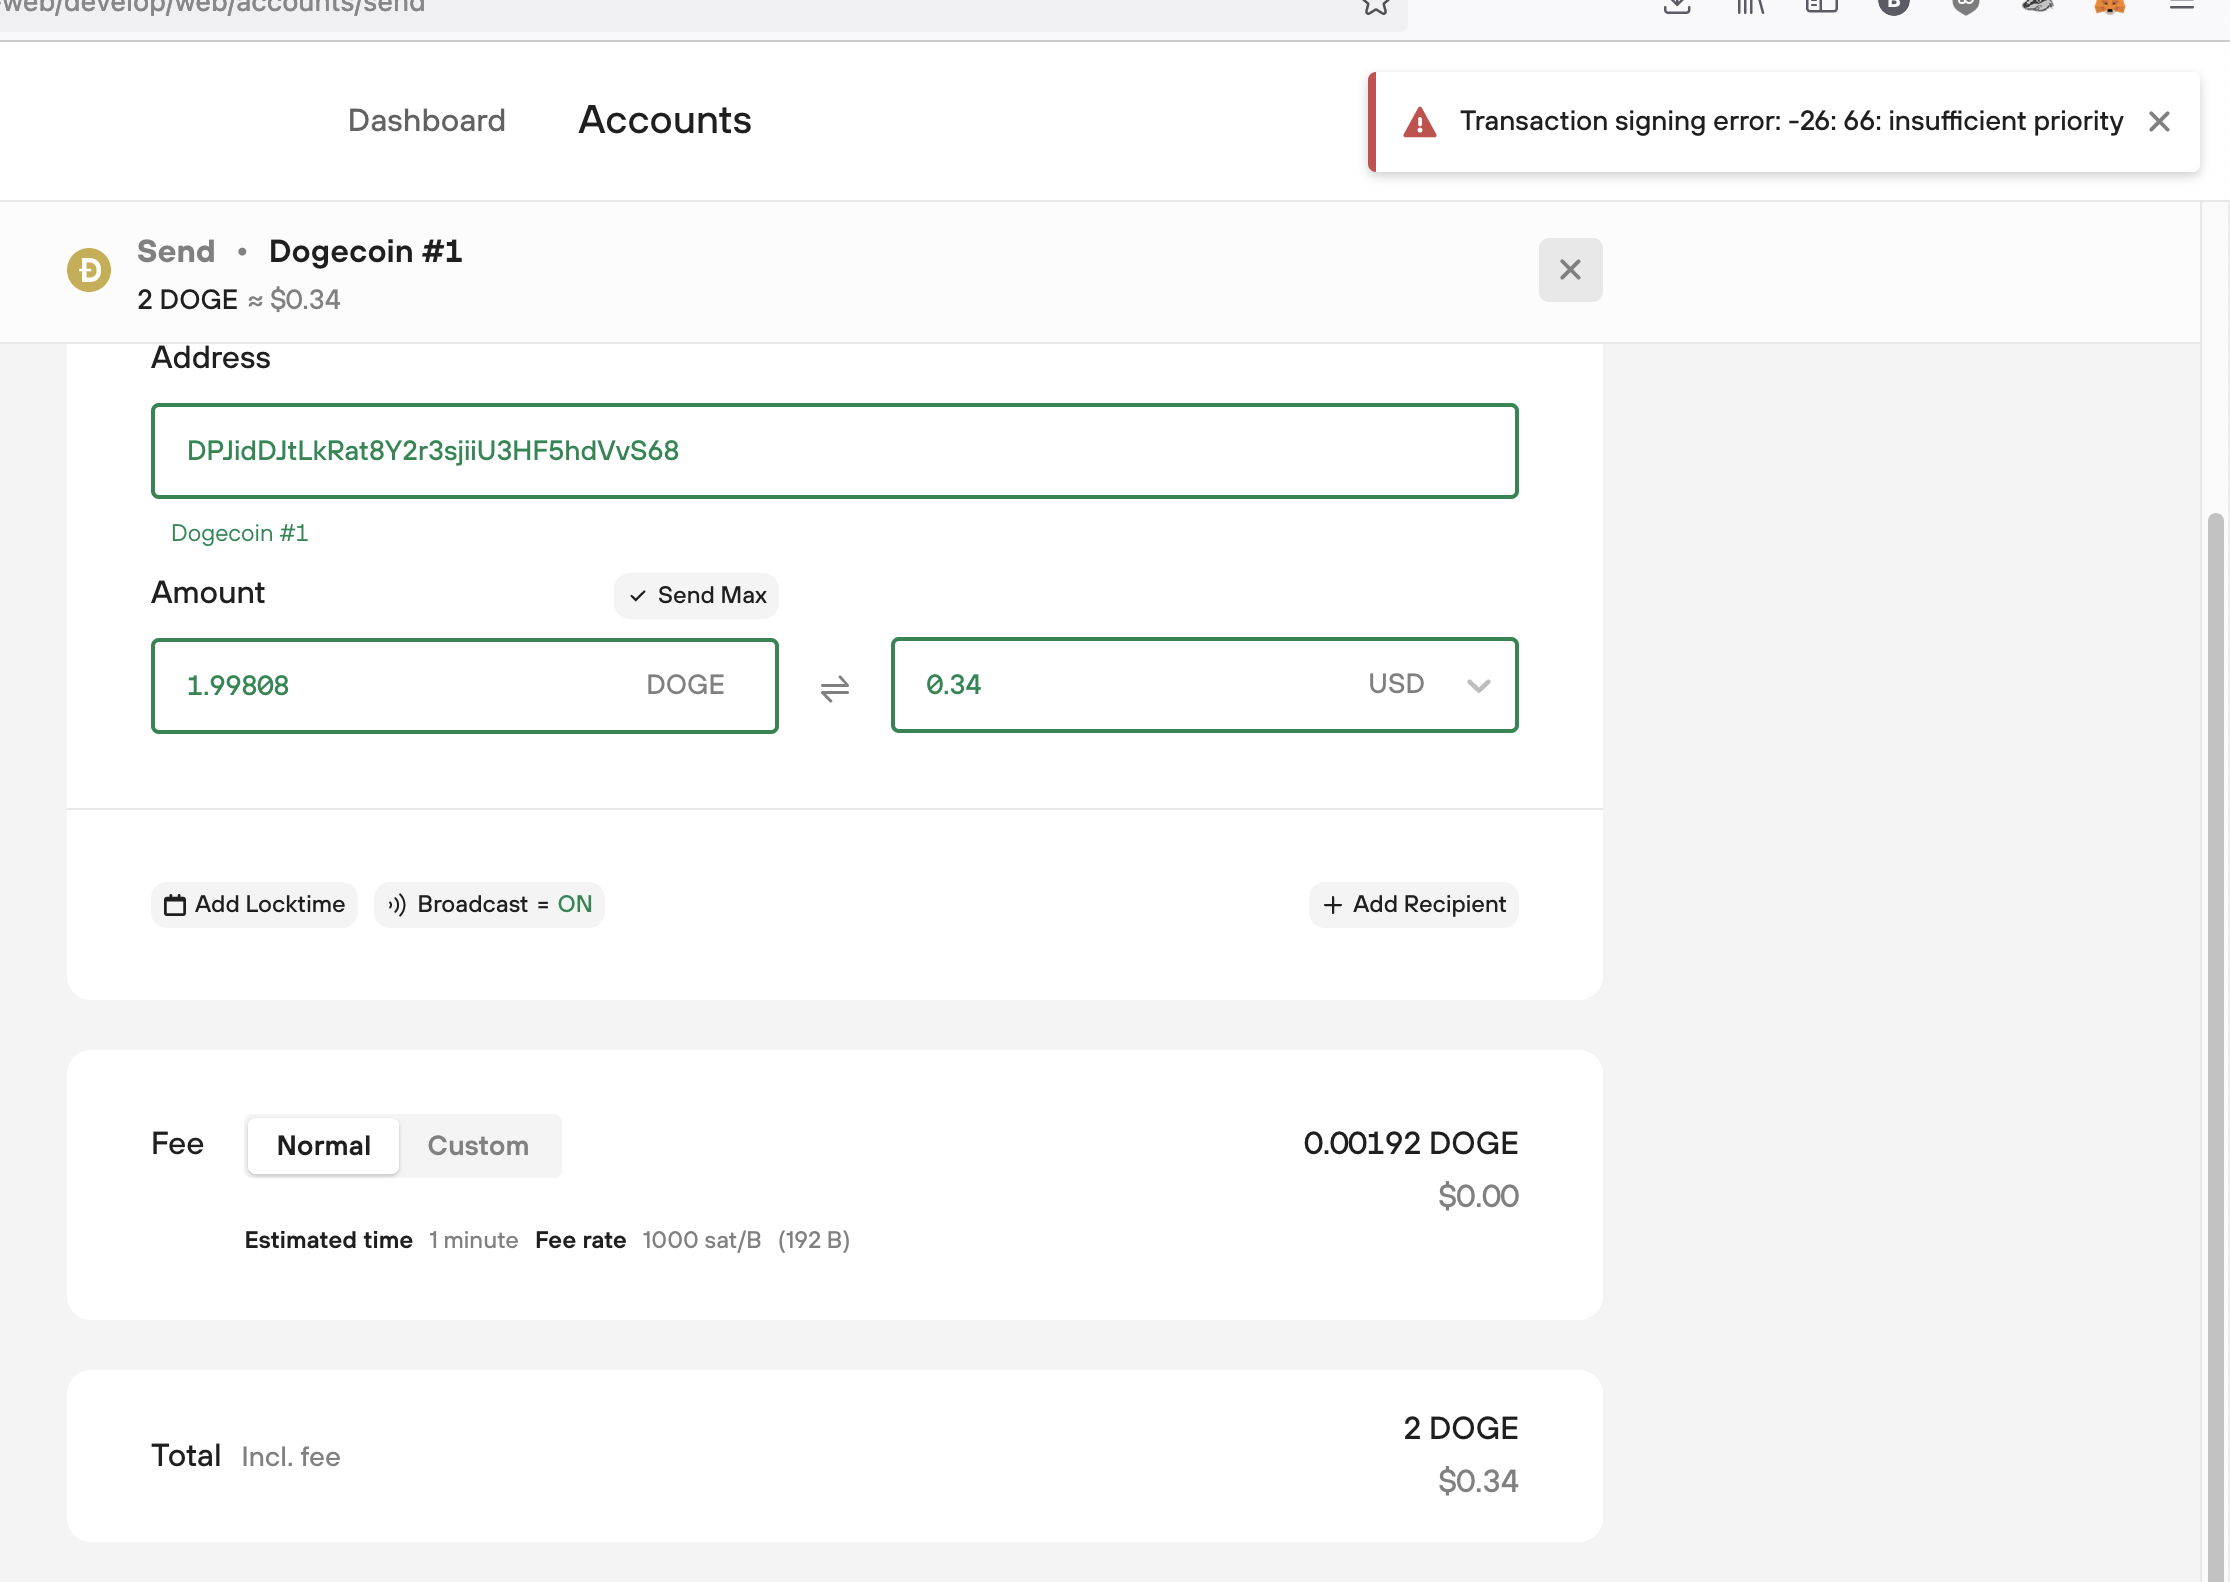Click the red warning triangle icon
The height and width of the screenshot is (1582, 2230).
[1419, 123]
